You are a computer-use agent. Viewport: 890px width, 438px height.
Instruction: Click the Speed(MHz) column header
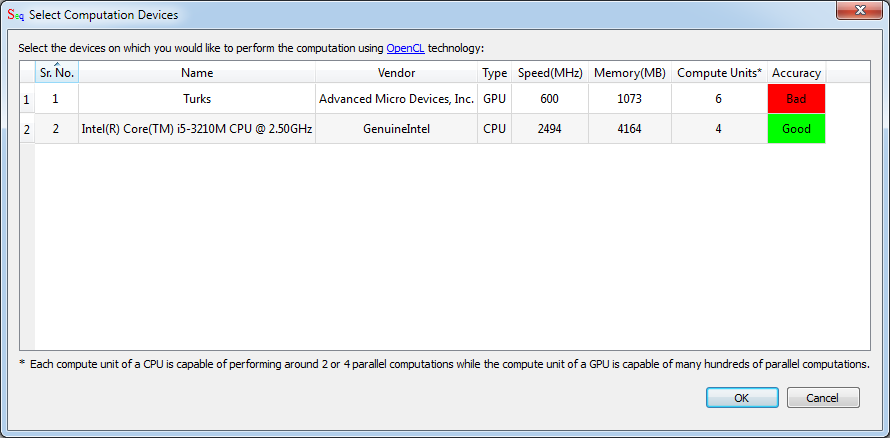[549, 73]
